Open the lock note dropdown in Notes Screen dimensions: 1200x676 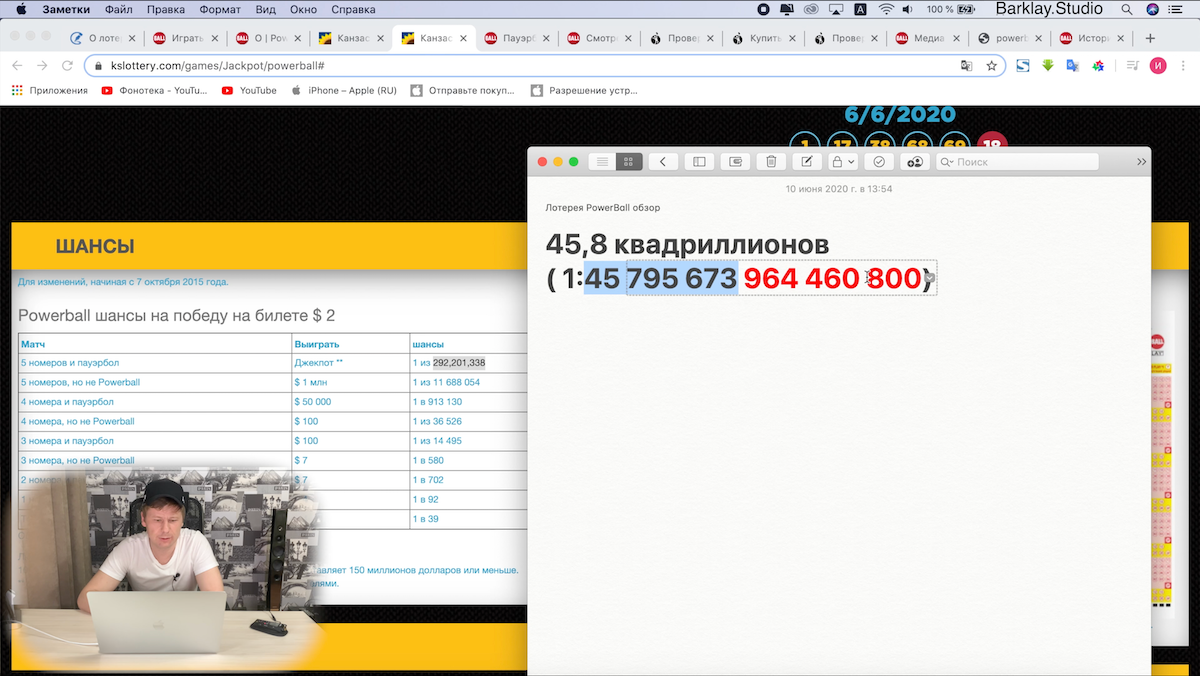(x=844, y=162)
